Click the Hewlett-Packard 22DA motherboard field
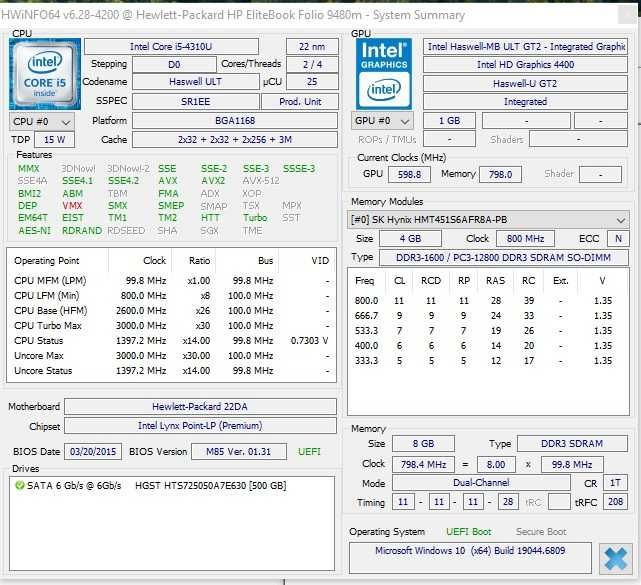Image resolution: width=641 pixels, height=585 pixels. point(200,406)
